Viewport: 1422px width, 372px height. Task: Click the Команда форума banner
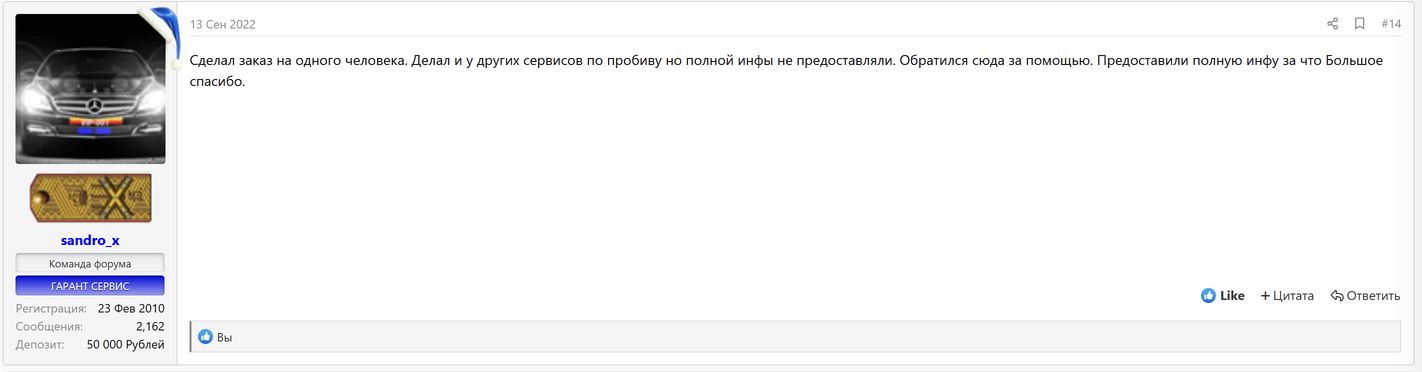tap(90, 264)
